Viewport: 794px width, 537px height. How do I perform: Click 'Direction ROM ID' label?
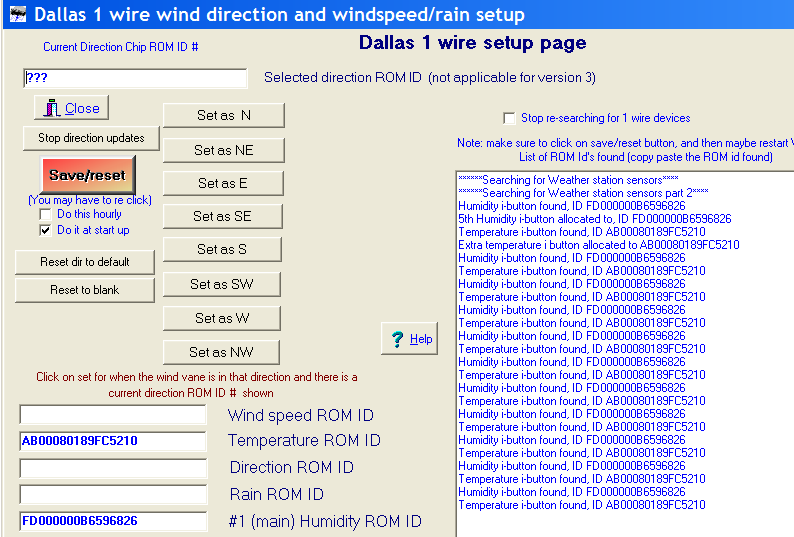pyautogui.click(x=292, y=467)
